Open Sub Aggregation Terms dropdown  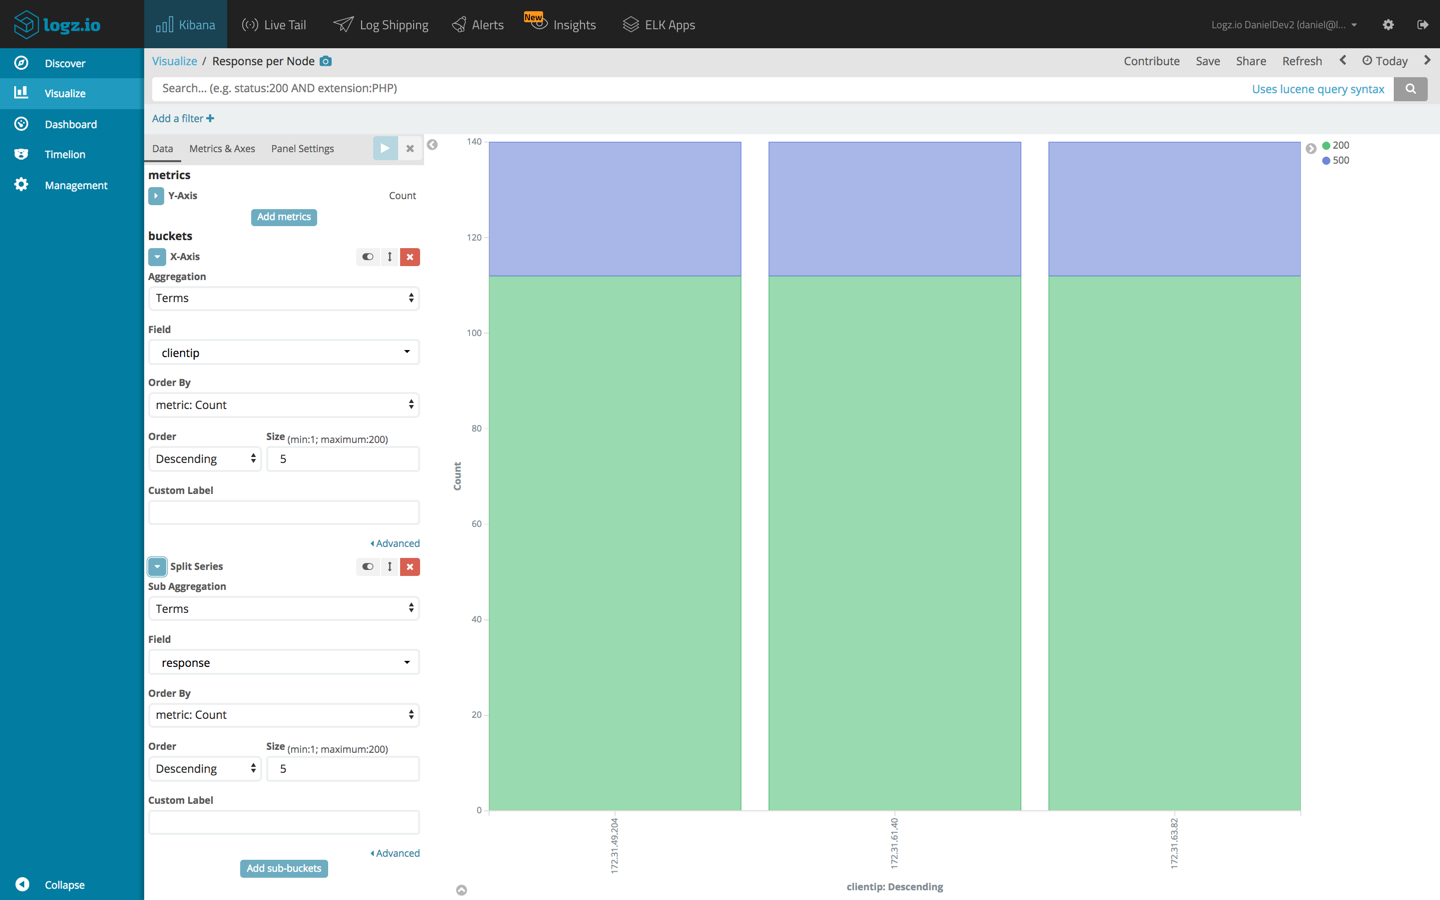(x=284, y=608)
